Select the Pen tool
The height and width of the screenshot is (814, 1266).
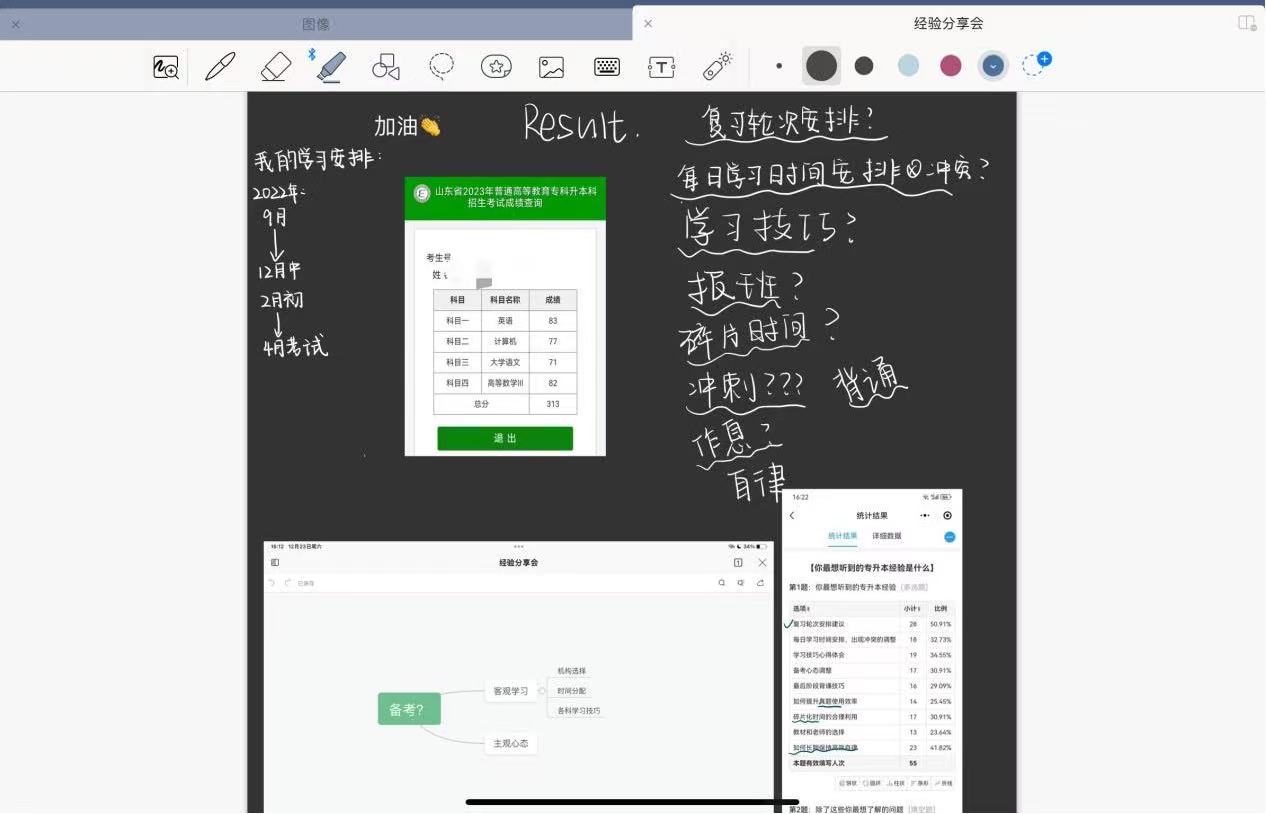pyautogui.click(x=220, y=67)
